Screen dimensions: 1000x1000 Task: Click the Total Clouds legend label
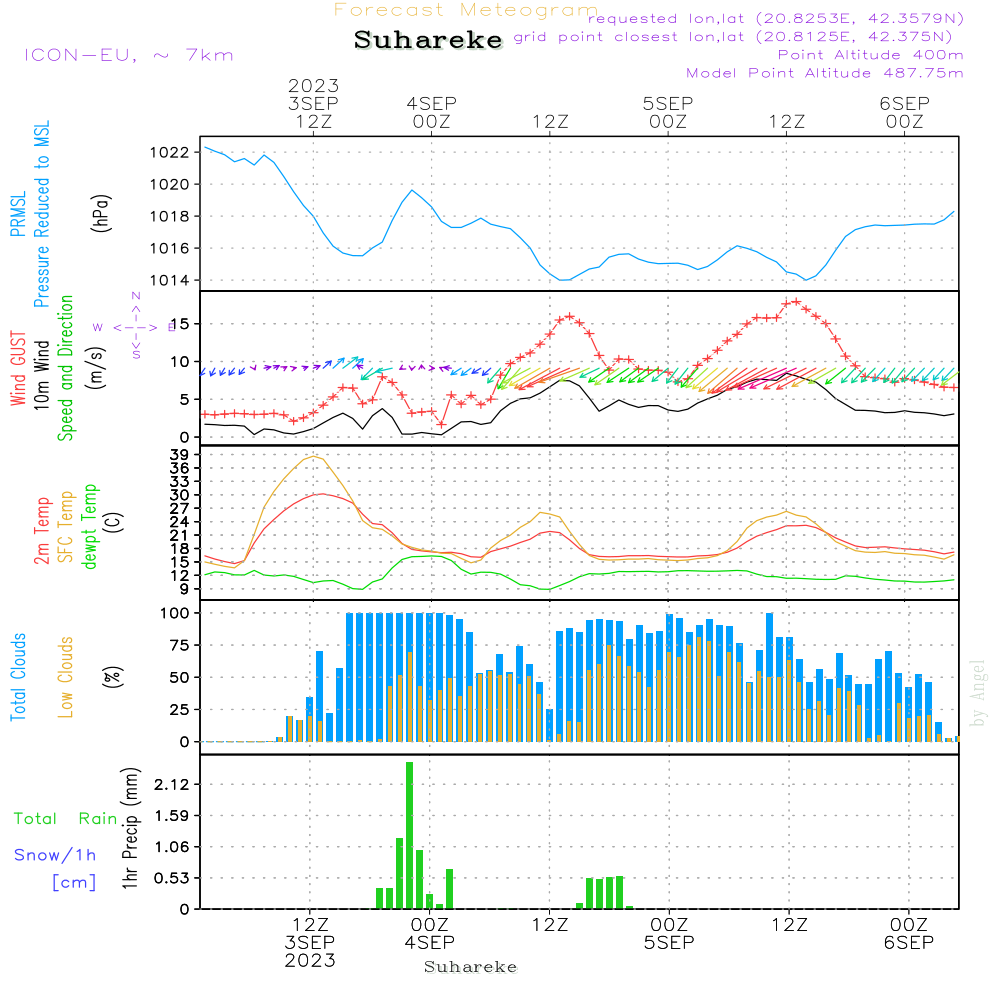[x=17, y=677]
